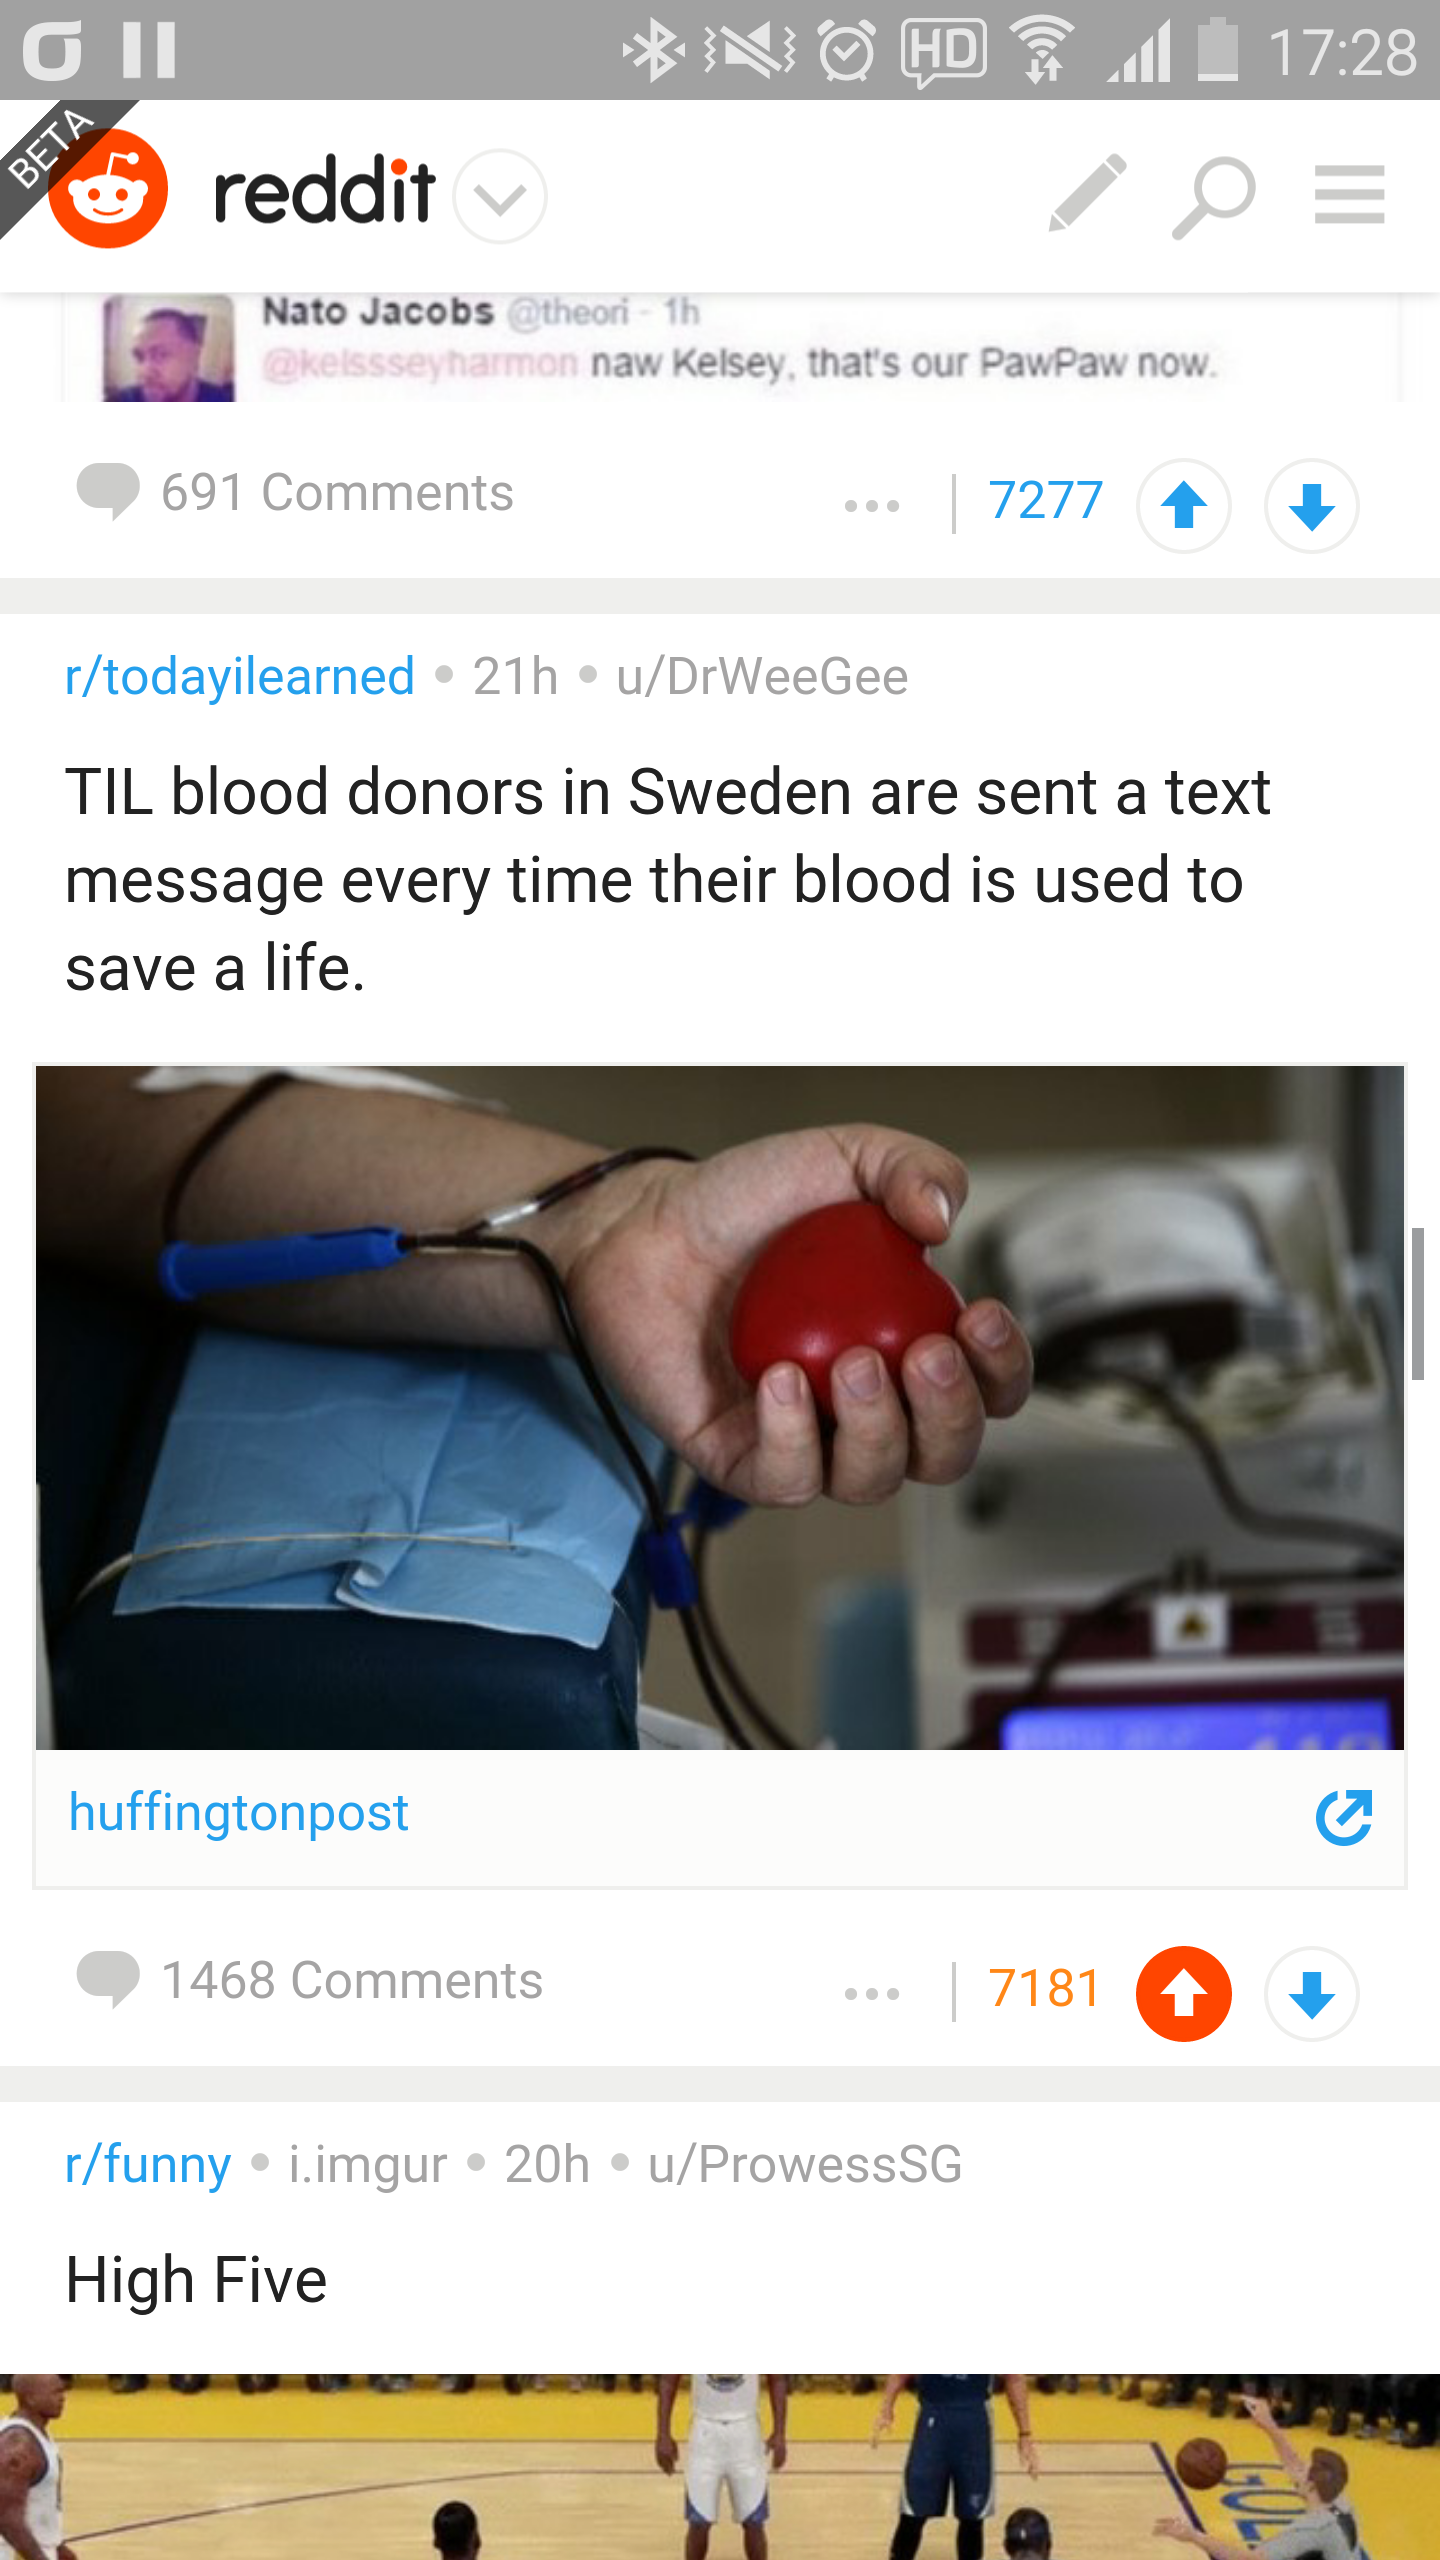The width and height of the screenshot is (1440, 2560).
Task: Open the huffingtonpost source link
Action: [239, 1813]
